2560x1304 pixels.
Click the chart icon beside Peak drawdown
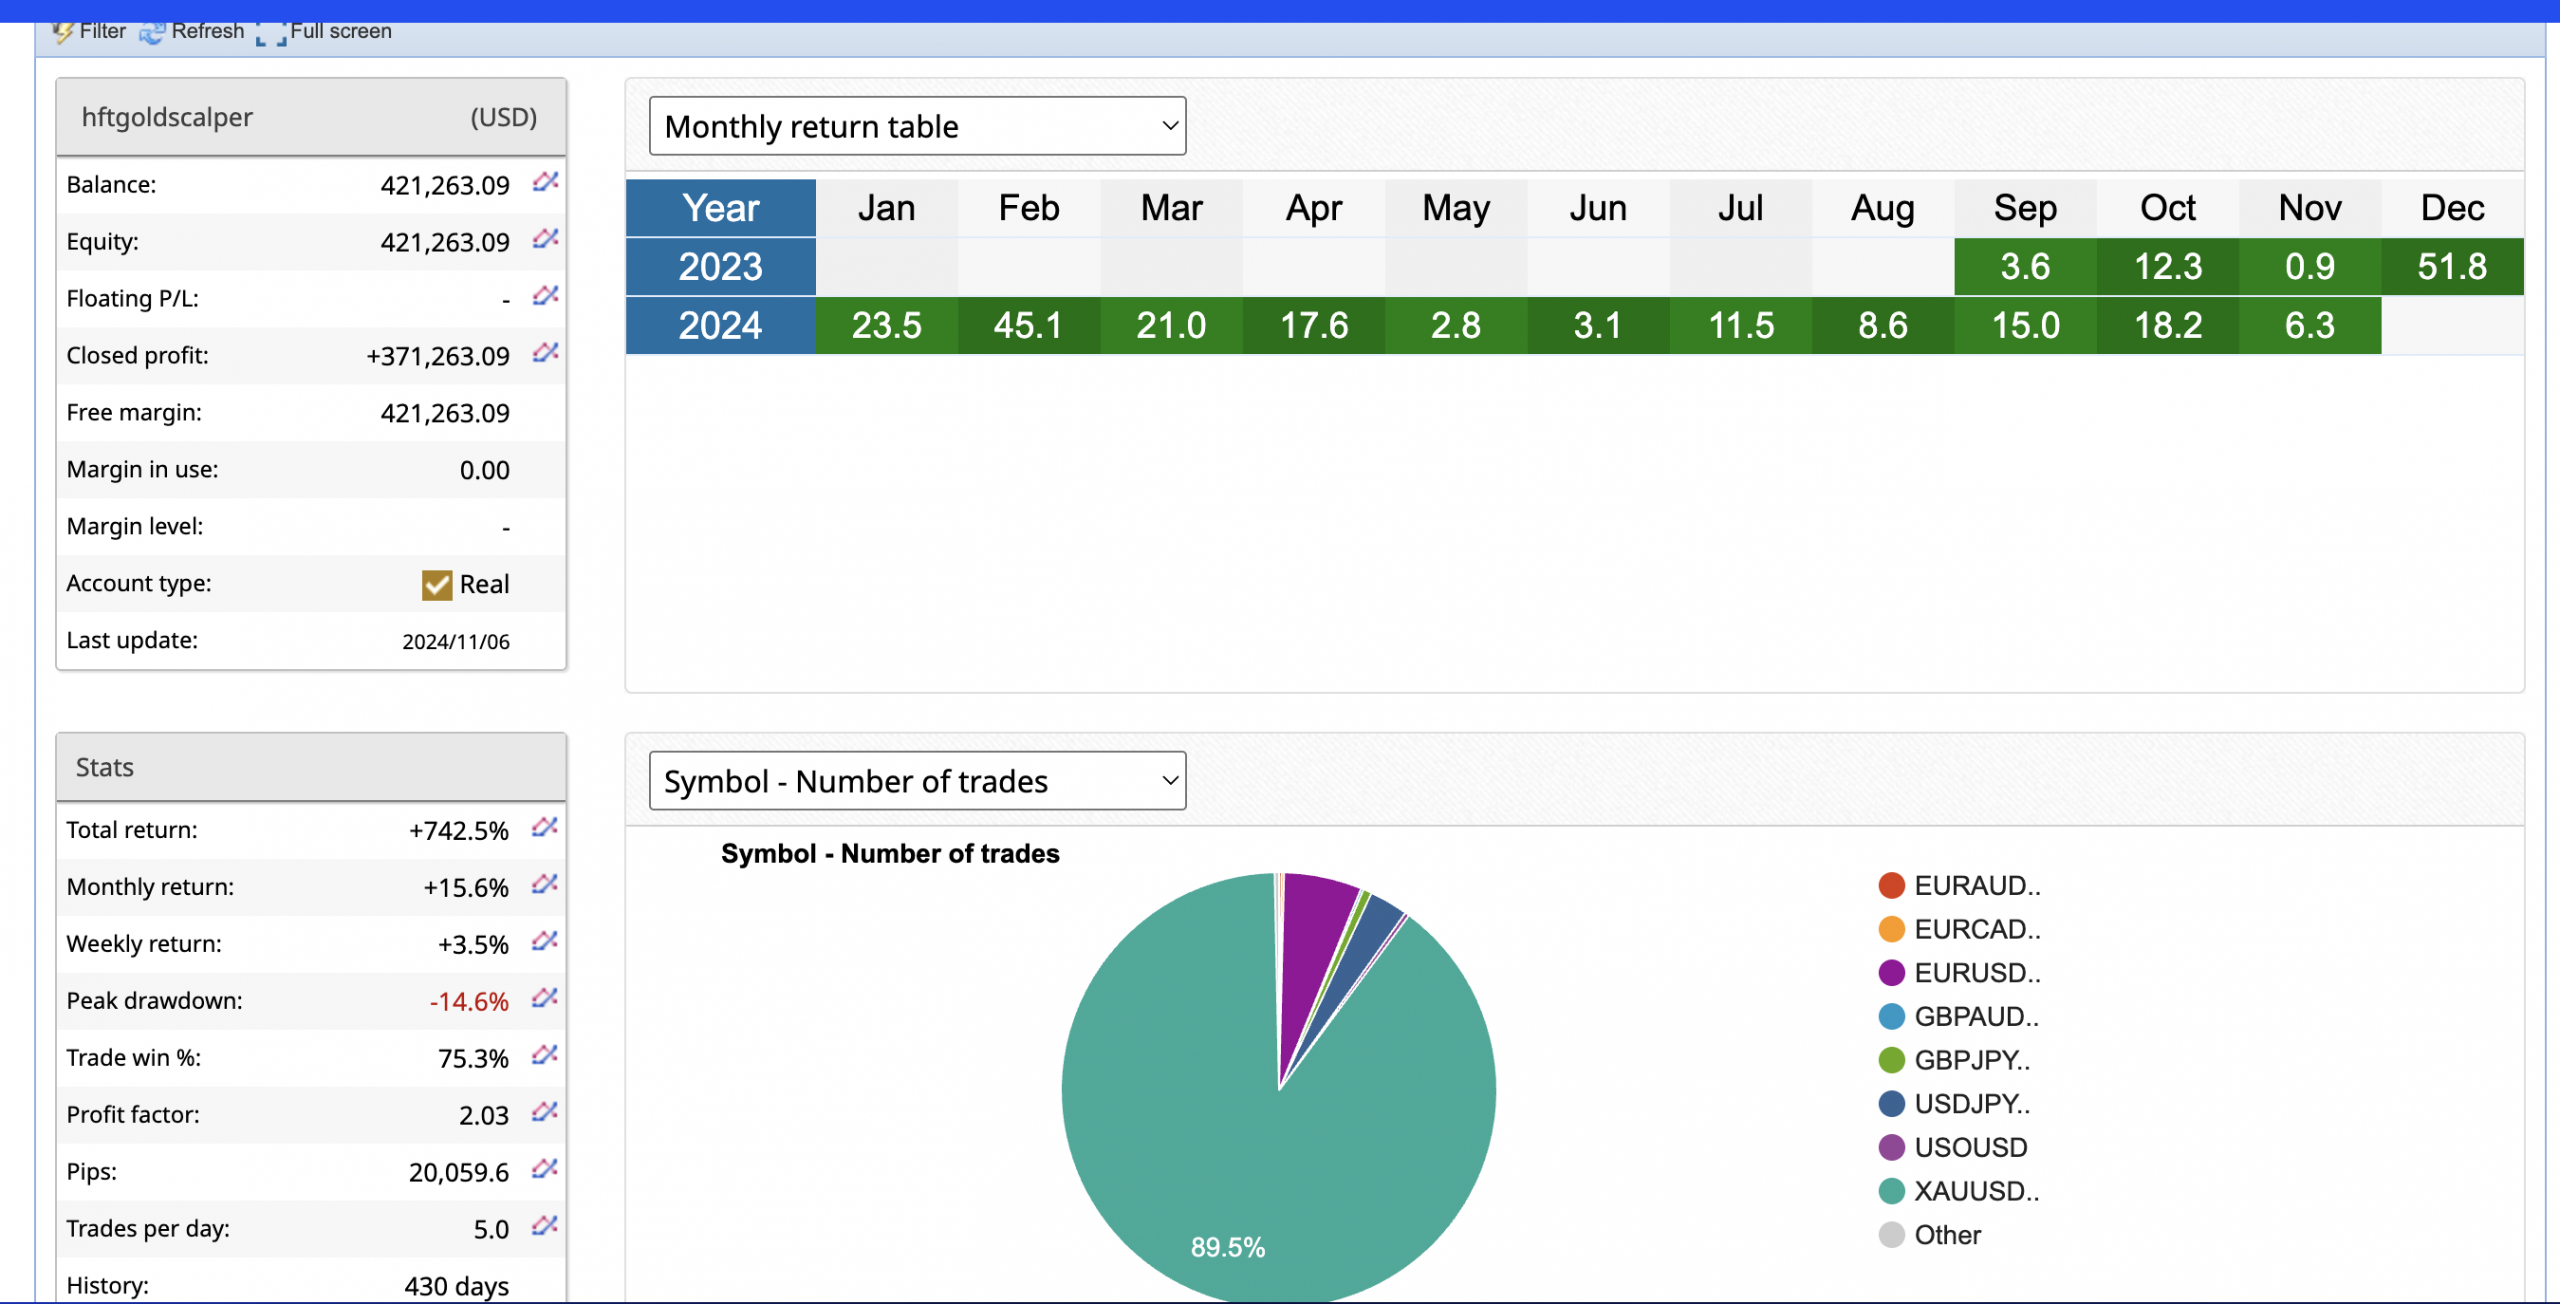click(545, 998)
